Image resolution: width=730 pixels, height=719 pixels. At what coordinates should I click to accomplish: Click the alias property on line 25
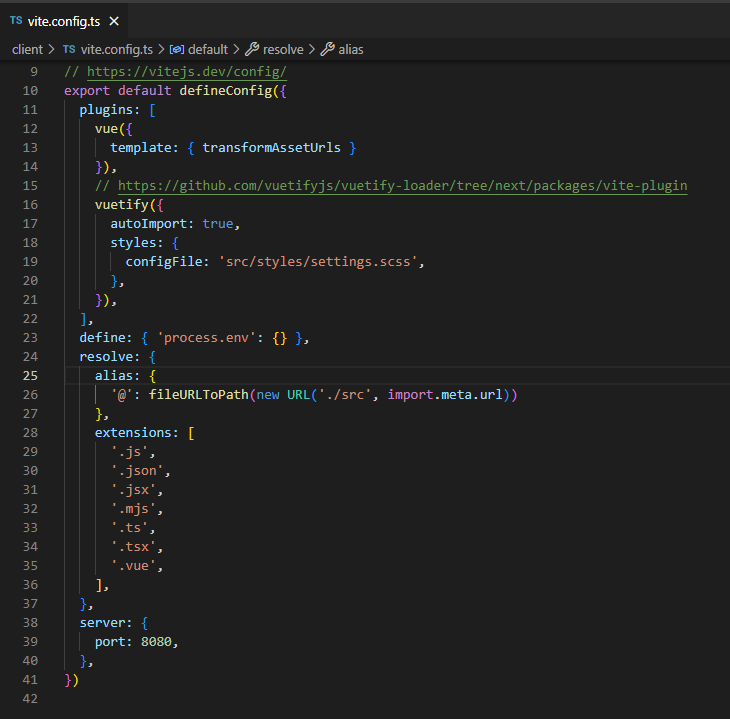point(114,376)
